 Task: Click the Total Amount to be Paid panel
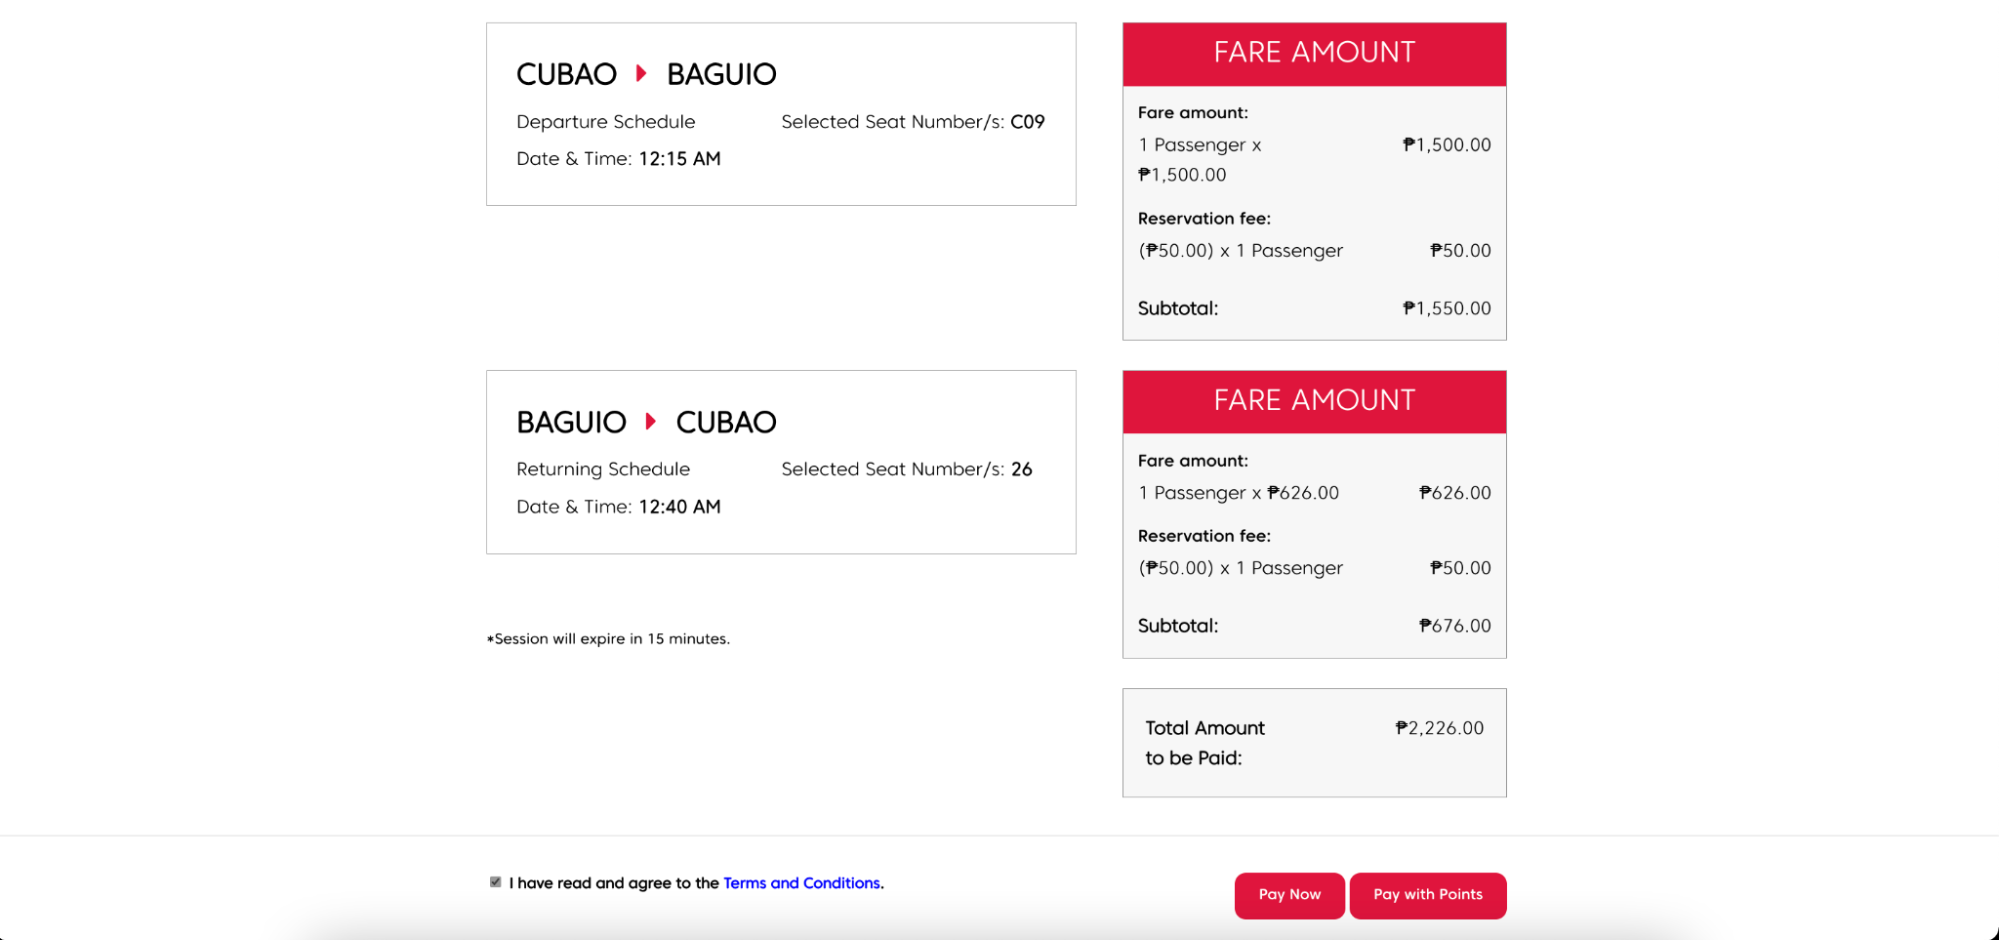pyautogui.click(x=1313, y=742)
